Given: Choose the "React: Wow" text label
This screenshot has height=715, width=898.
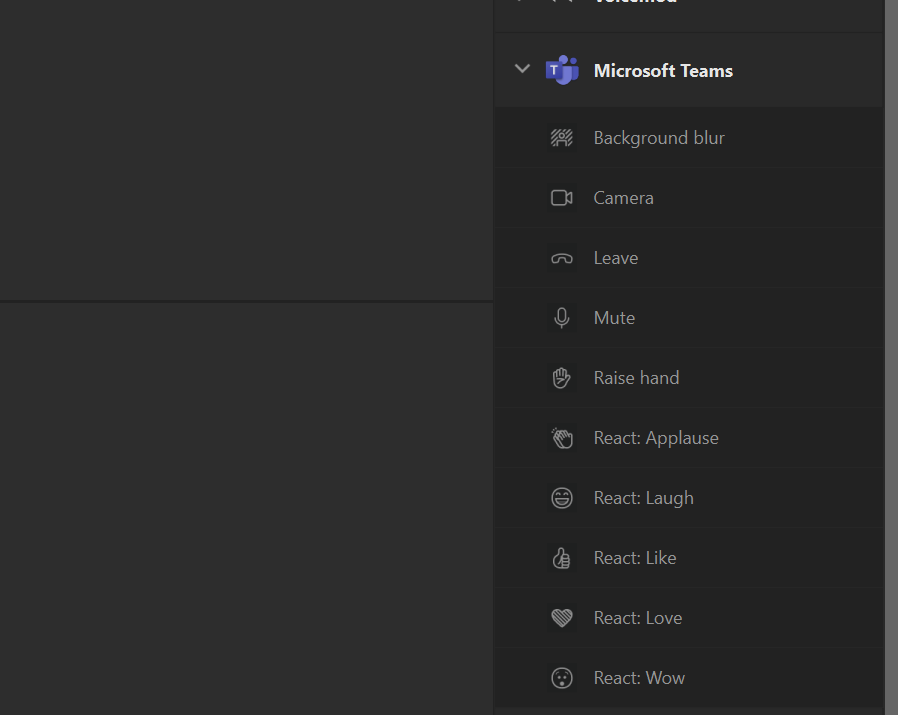Looking at the screenshot, I should pos(639,678).
